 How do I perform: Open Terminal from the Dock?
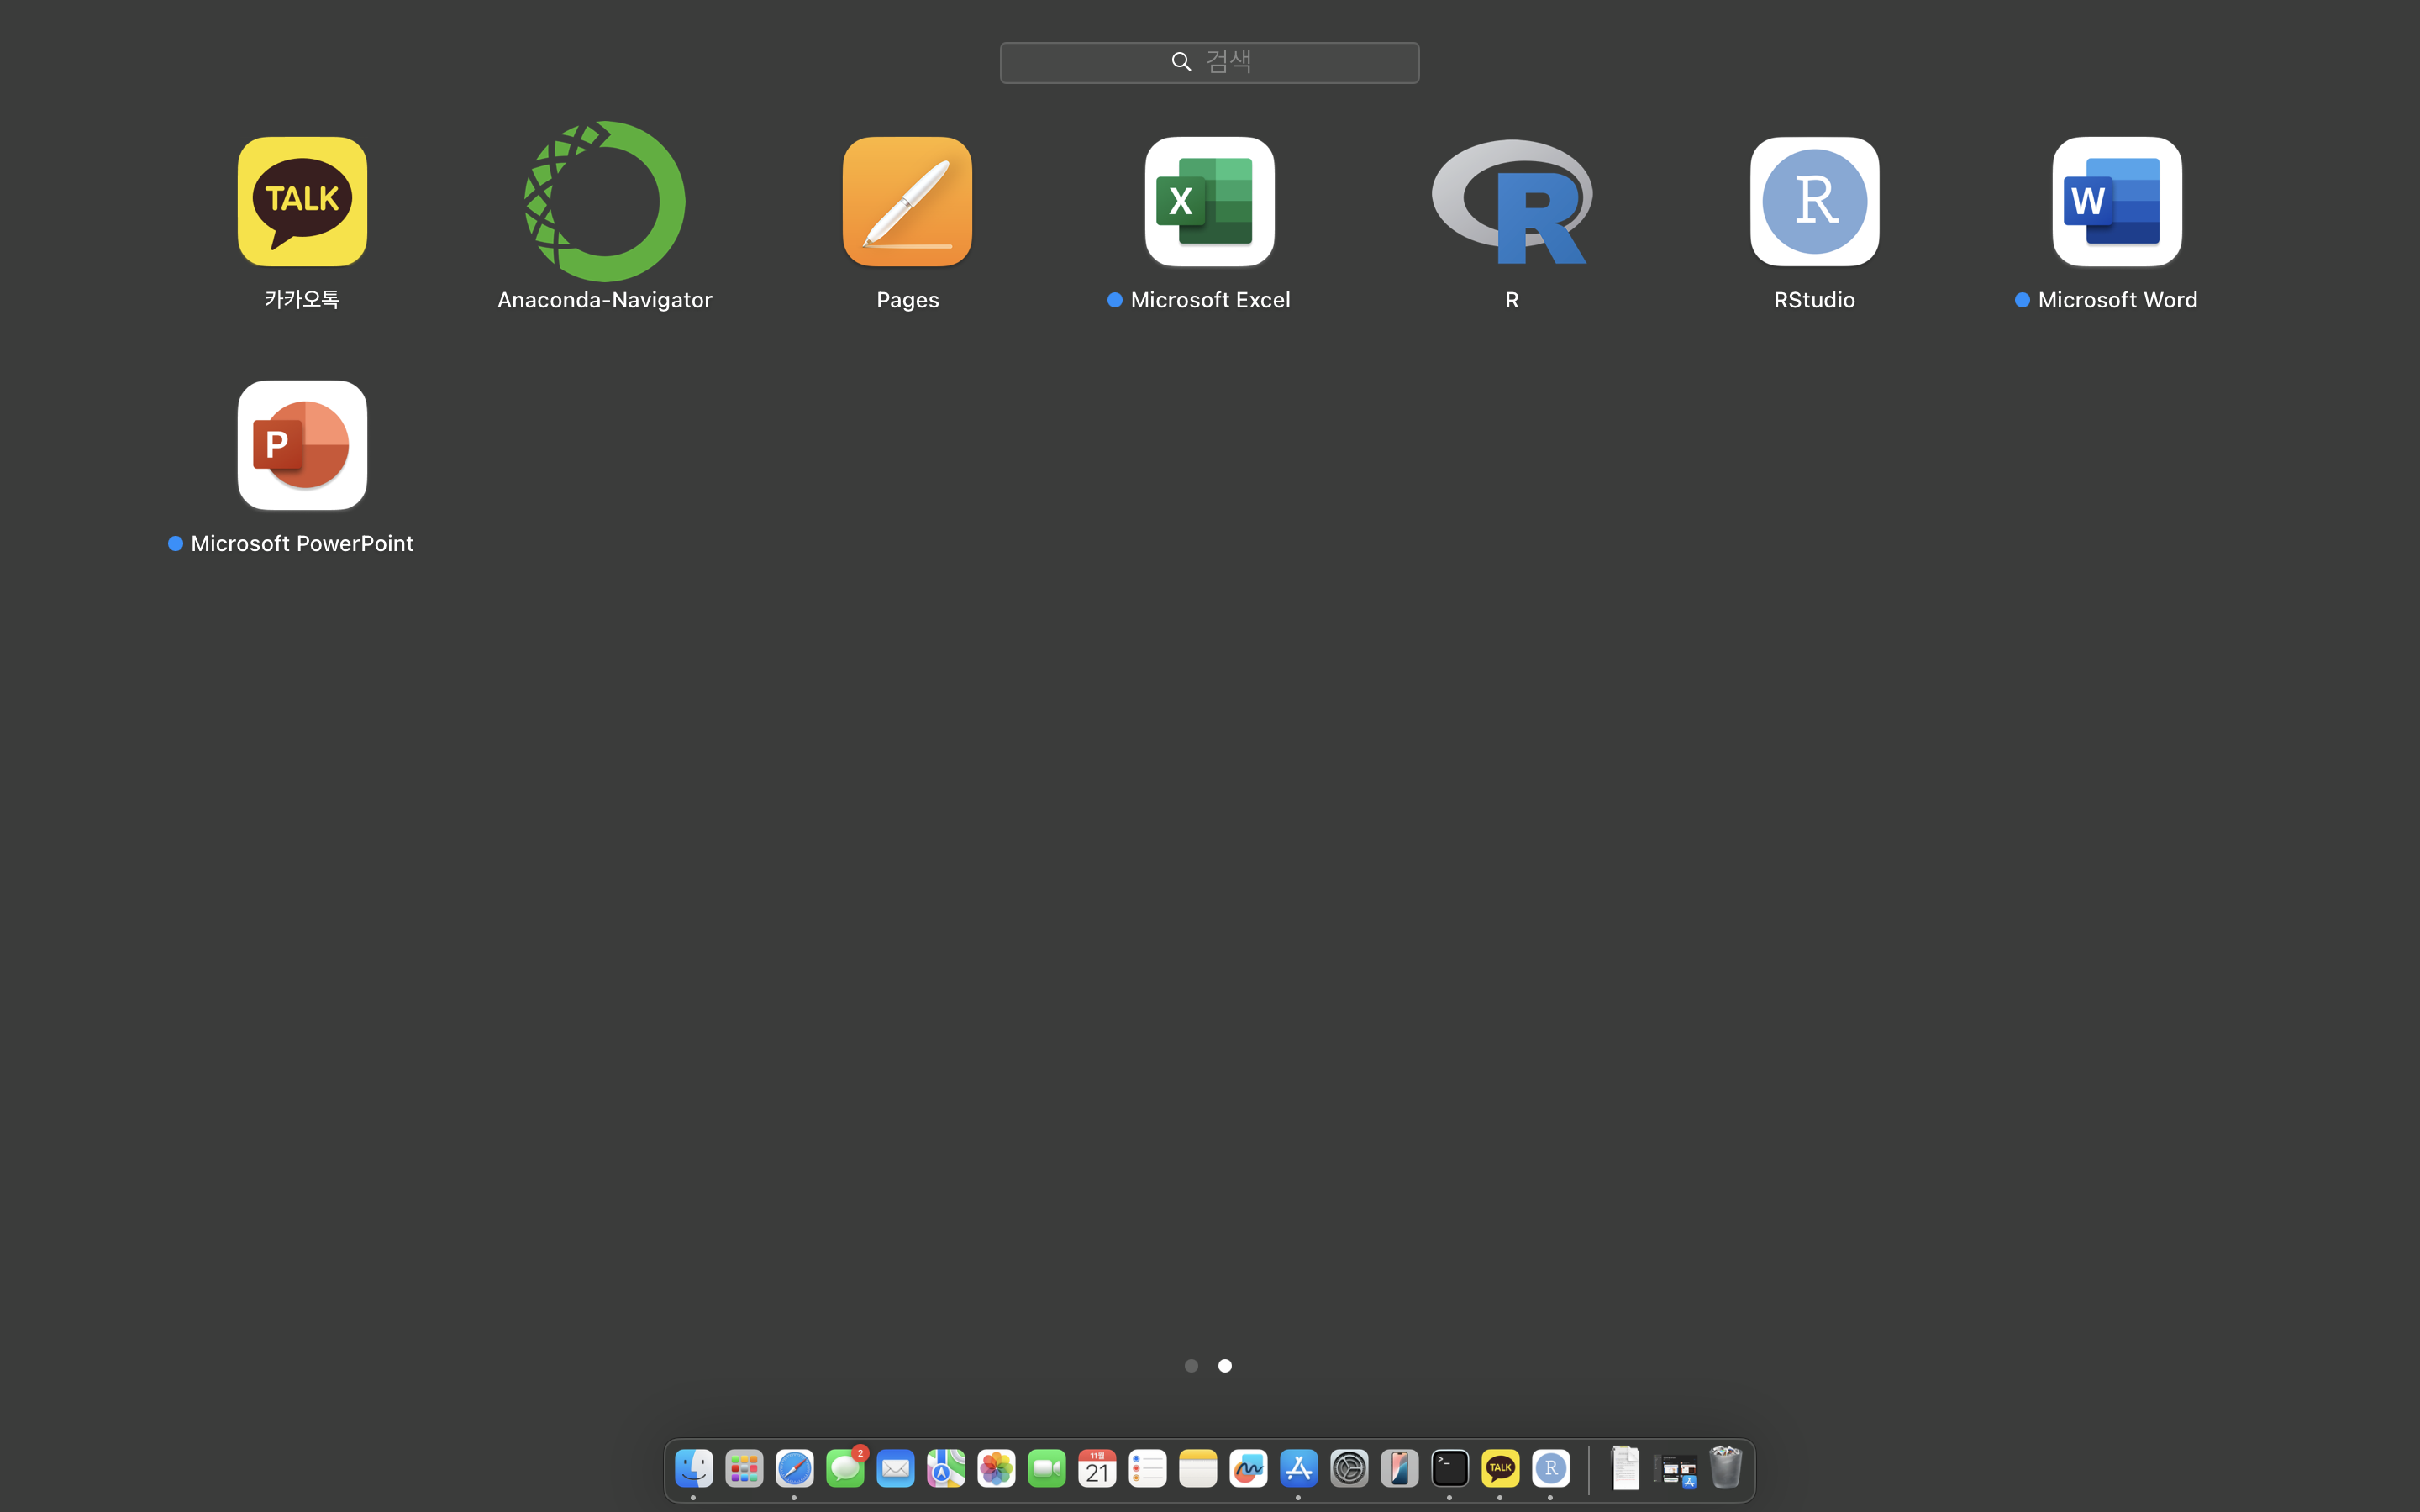[x=1450, y=1468]
